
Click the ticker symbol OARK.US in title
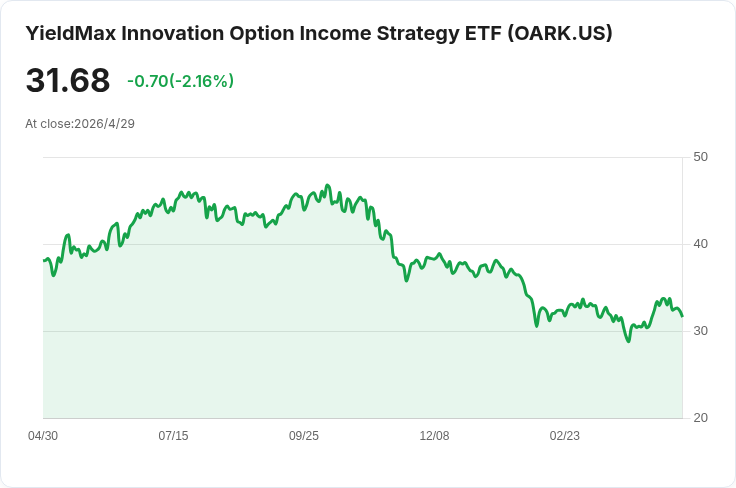[560, 34]
